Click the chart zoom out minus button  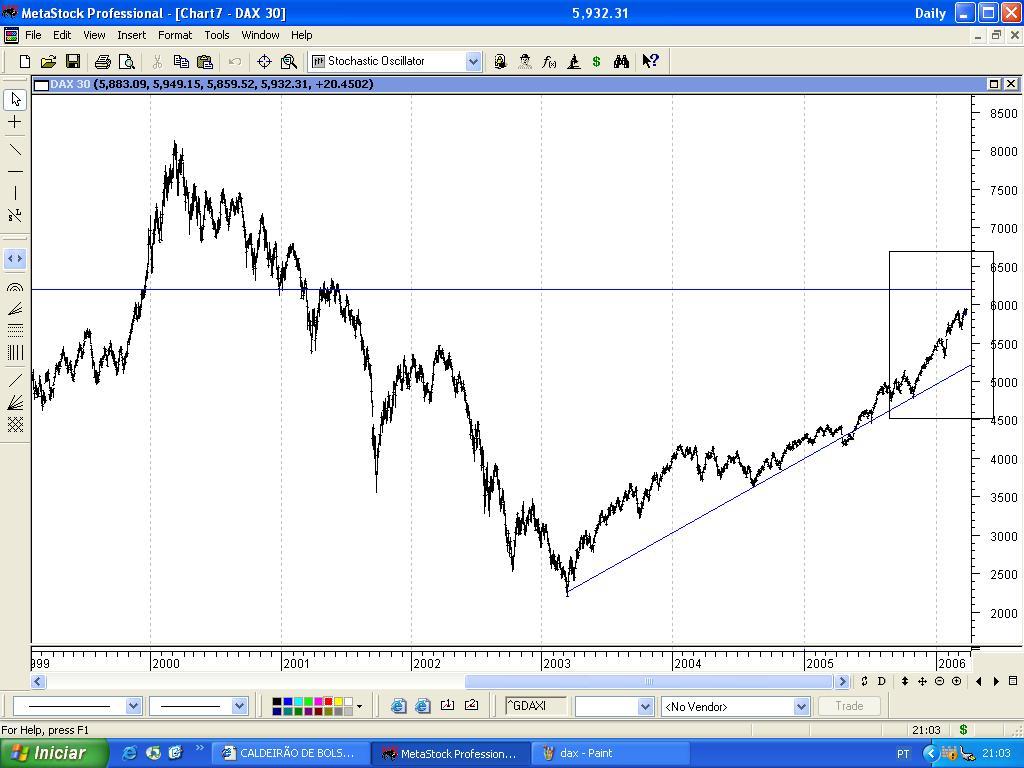(x=939, y=681)
